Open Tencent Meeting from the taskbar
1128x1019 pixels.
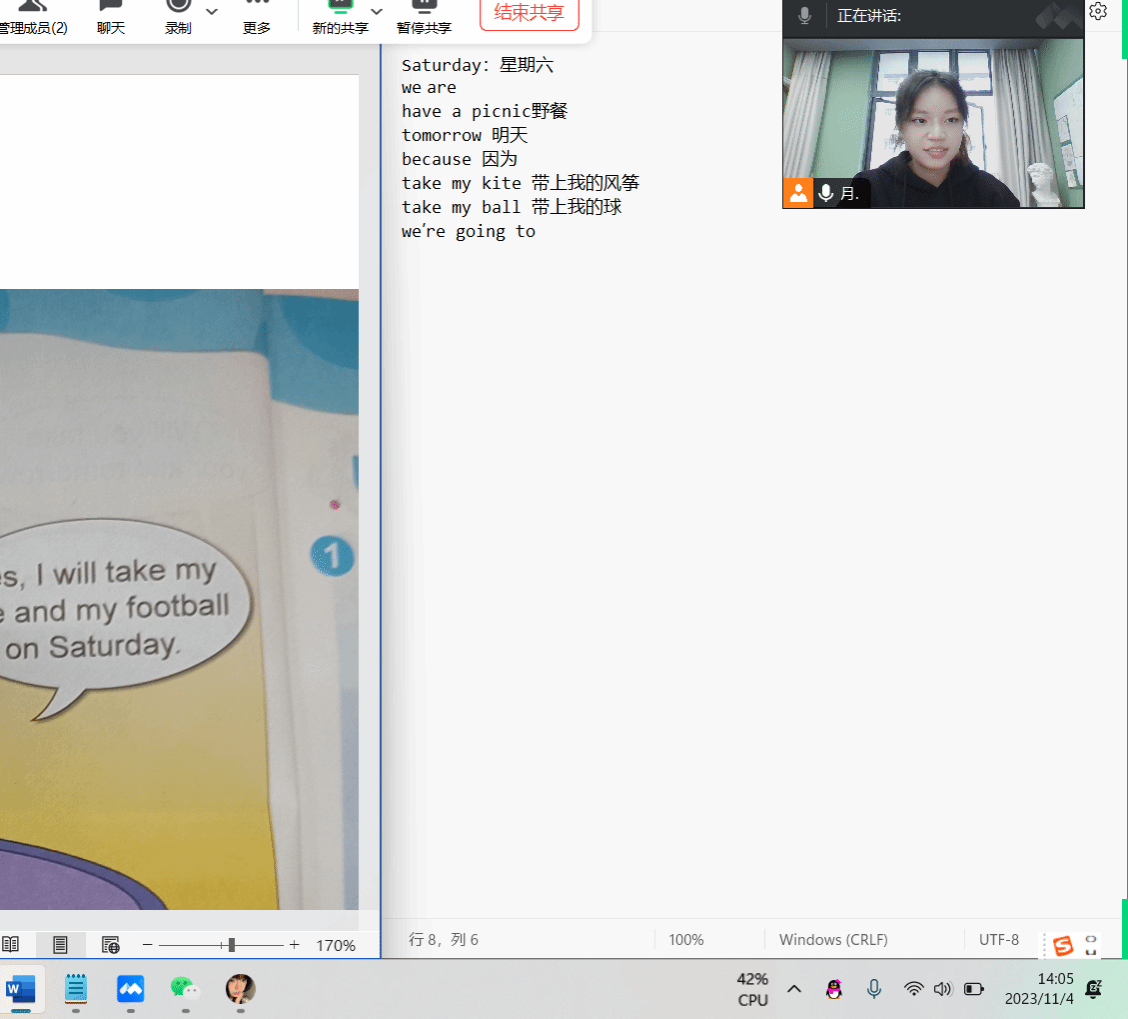pyautogui.click(x=131, y=989)
